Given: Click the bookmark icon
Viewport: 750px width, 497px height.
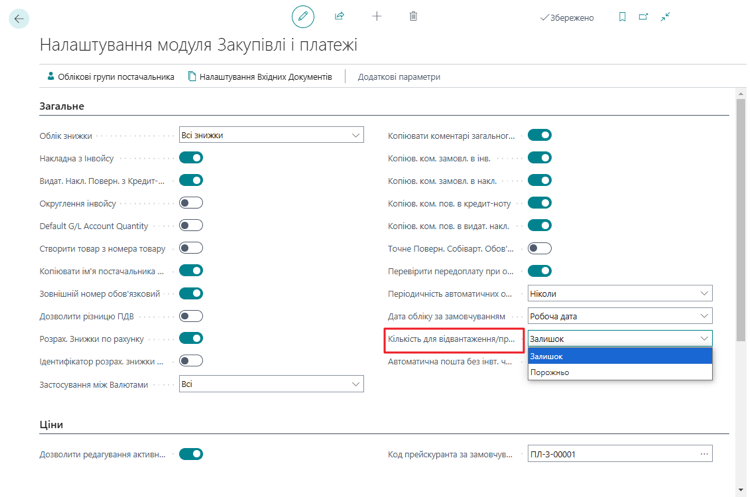Looking at the screenshot, I should click(622, 17).
